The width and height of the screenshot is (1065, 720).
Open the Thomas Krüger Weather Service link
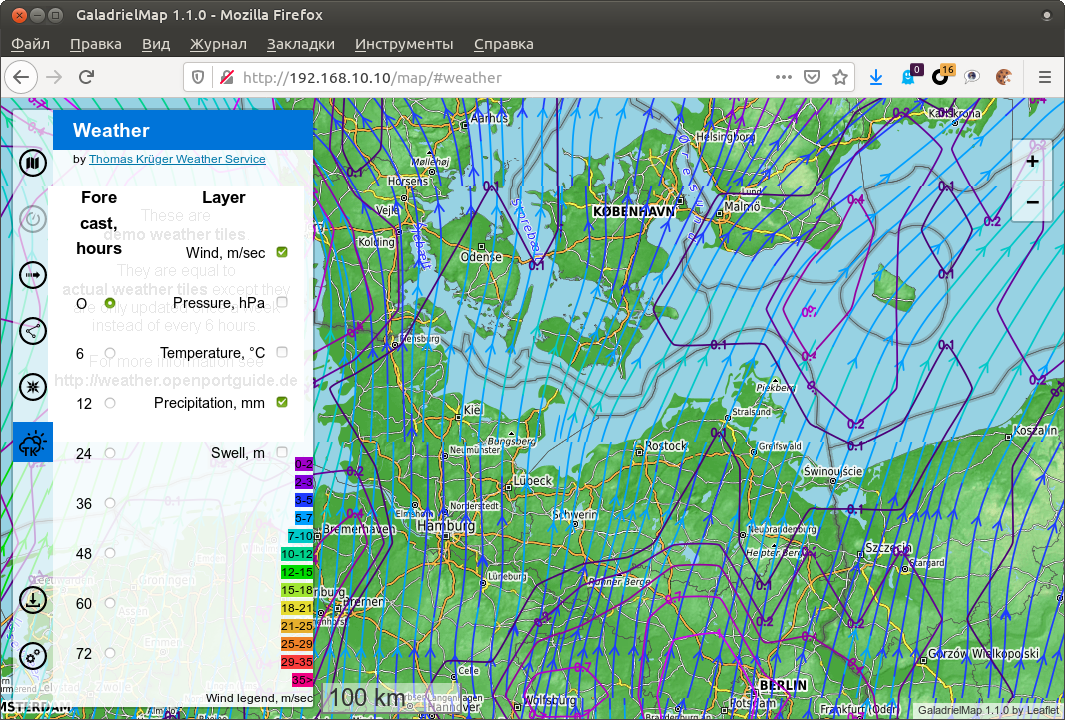tap(177, 159)
